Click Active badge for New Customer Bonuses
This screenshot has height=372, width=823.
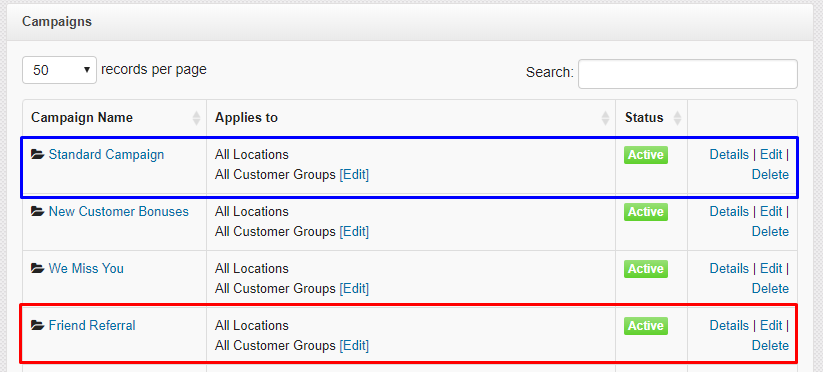[x=646, y=212]
